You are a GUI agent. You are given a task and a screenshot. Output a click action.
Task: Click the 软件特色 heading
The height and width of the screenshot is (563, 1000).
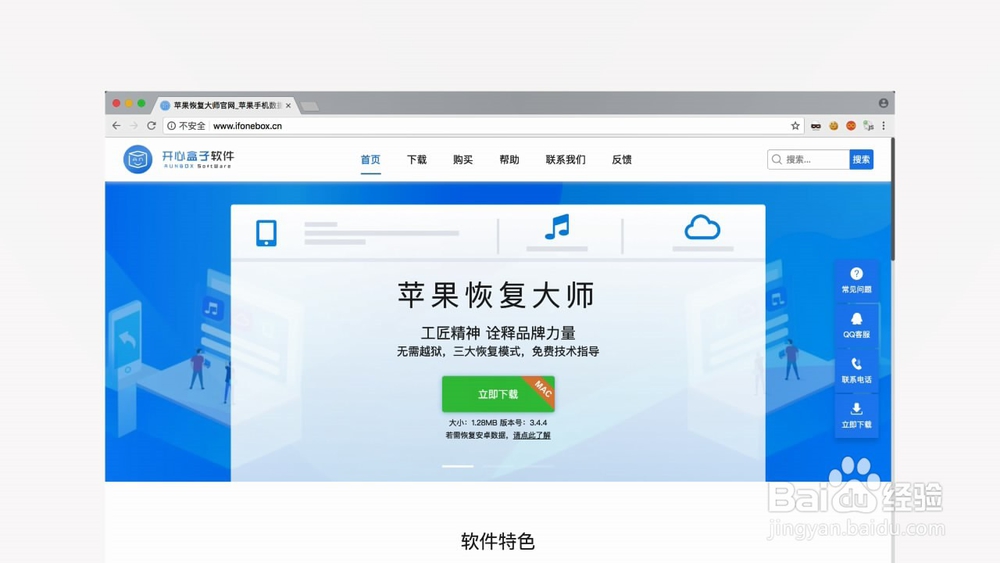[498, 541]
